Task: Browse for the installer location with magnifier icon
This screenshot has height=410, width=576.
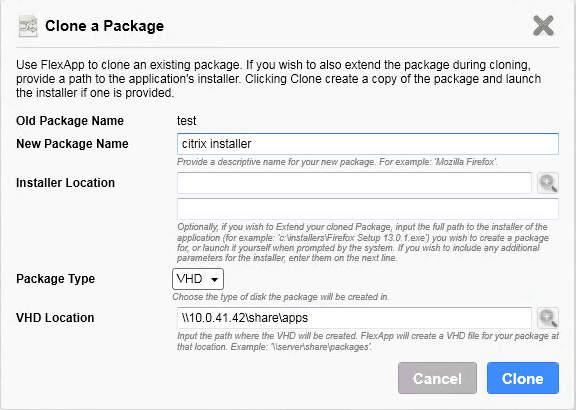Action: coord(548,183)
